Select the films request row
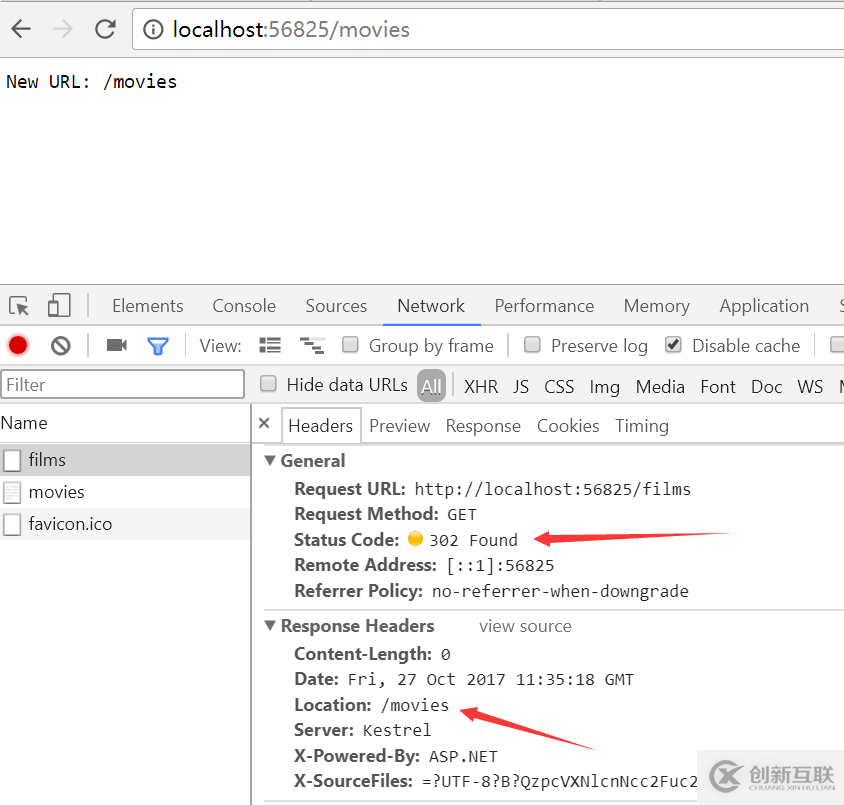The height and width of the screenshot is (805, 844). click(x=125, y=460)
